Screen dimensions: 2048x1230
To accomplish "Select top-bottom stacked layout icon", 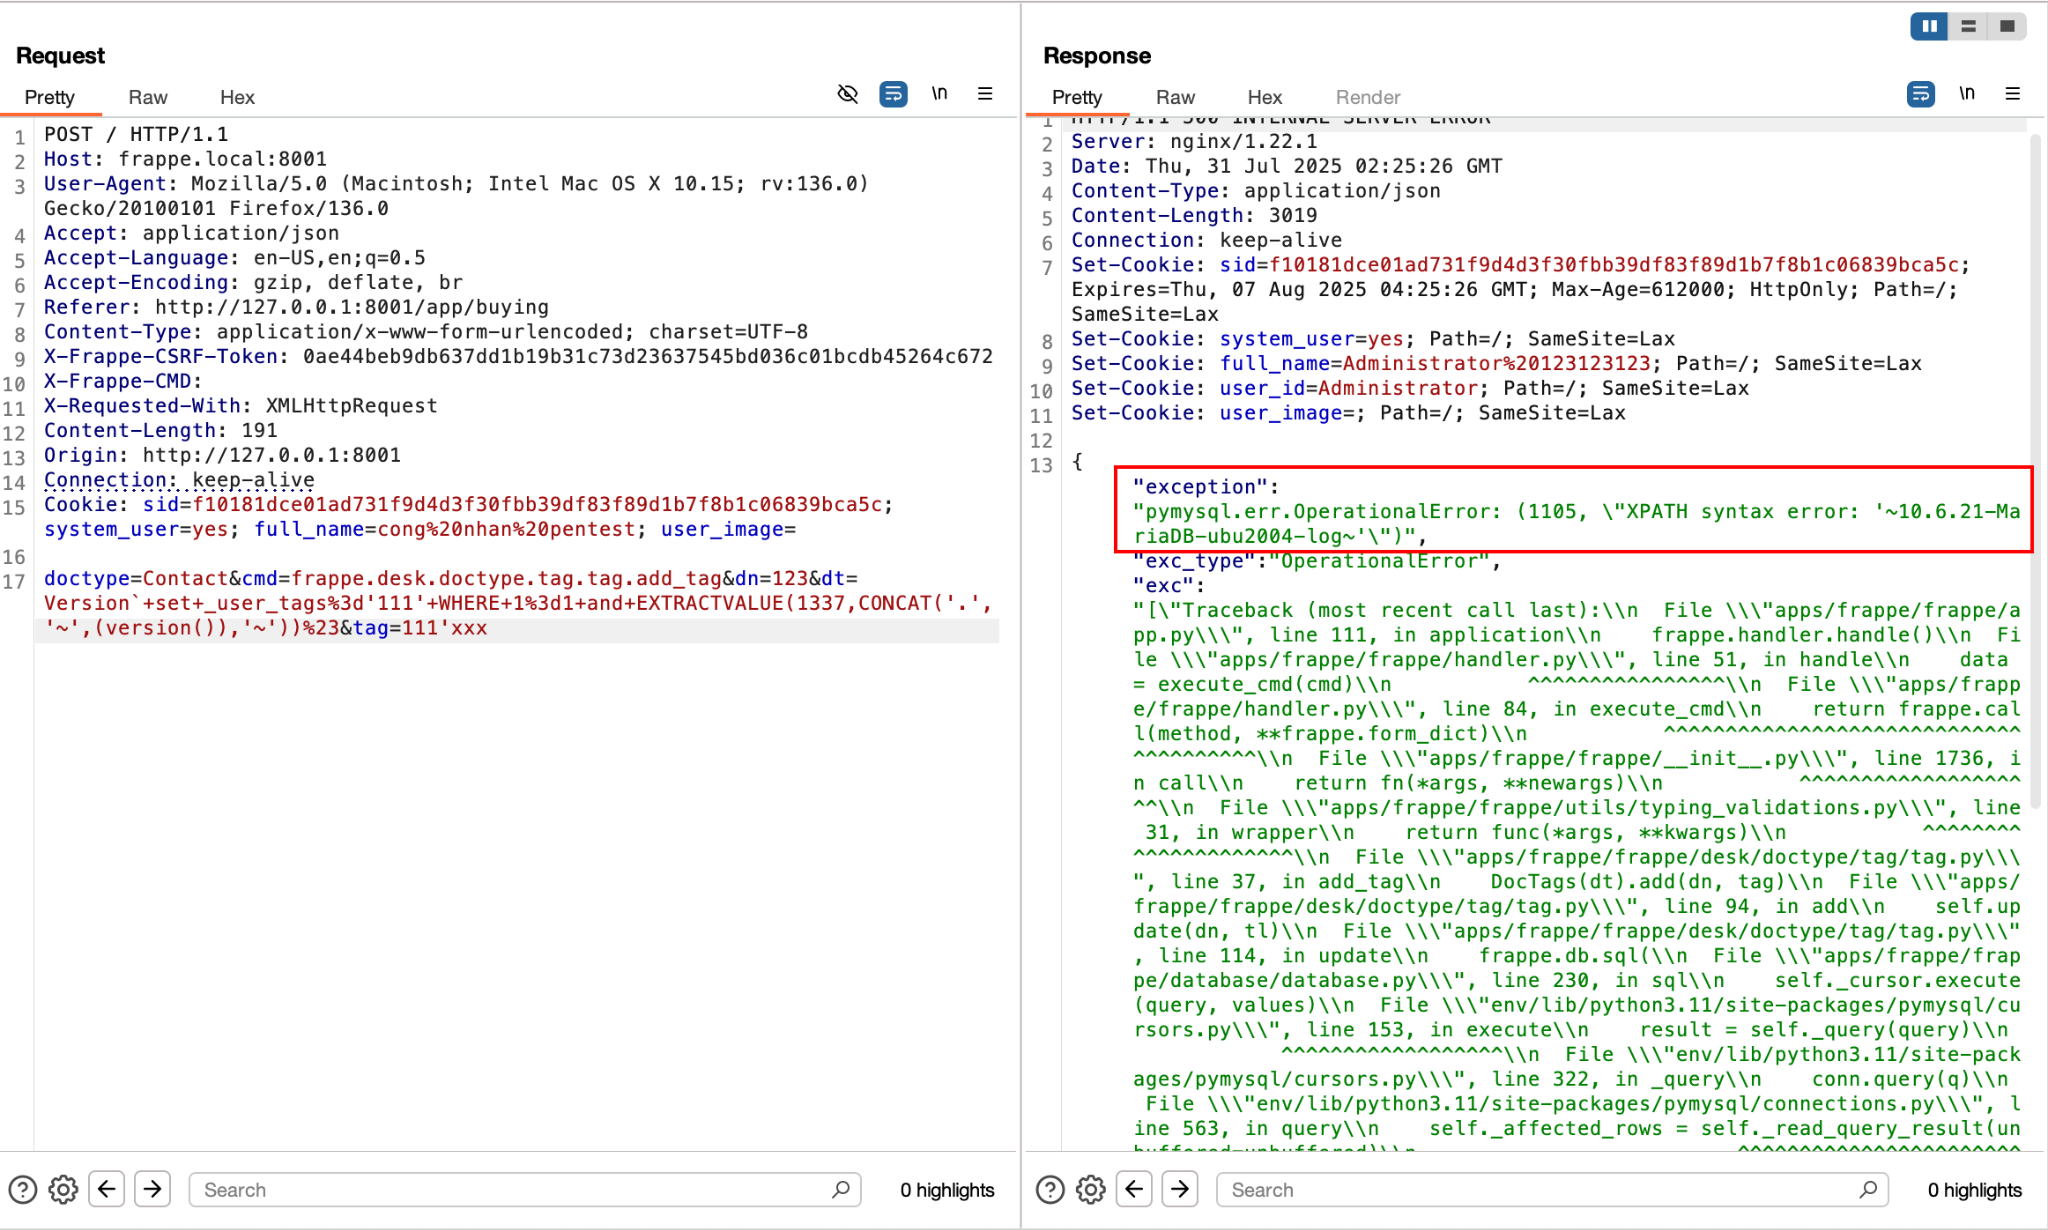I will [1968, 26].
